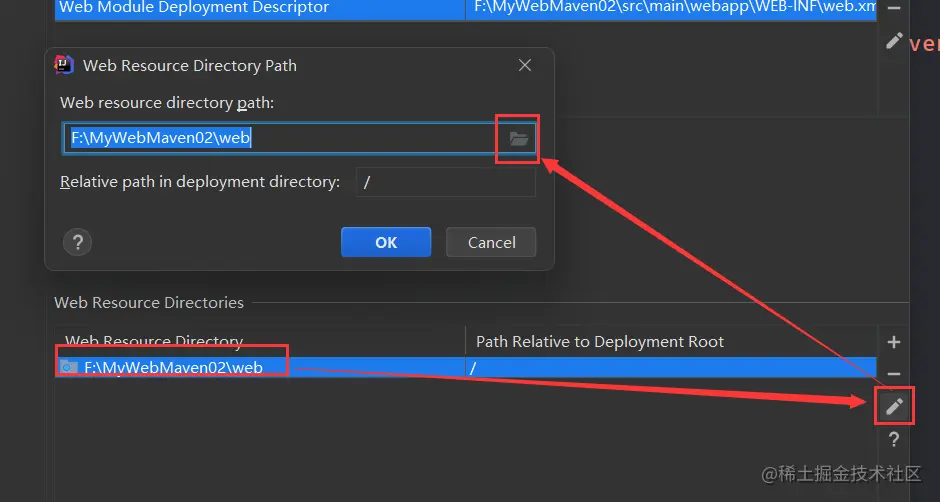Image resolution: width=940 pixels, height=502 pixels.
Task: Click the OK button in dialog
Action: (x=386, y=242)
